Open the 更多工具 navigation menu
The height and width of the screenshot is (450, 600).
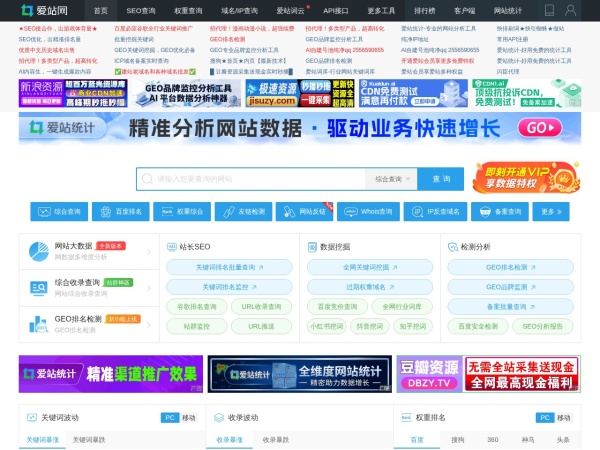tap(381, 11)
